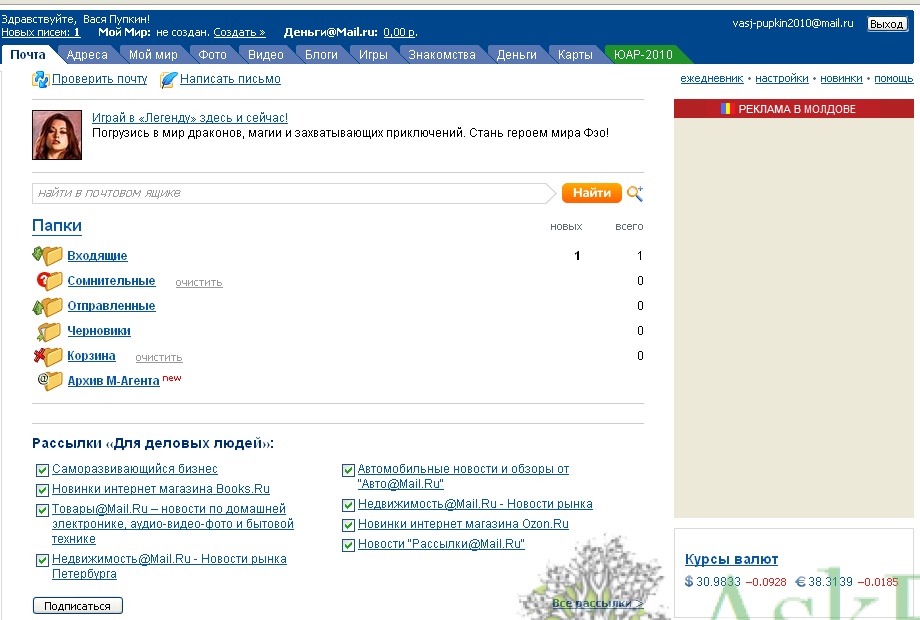Click the euro rate 38.3139 value
Screen dimensions: 920x620
click(x=830, y=582)
